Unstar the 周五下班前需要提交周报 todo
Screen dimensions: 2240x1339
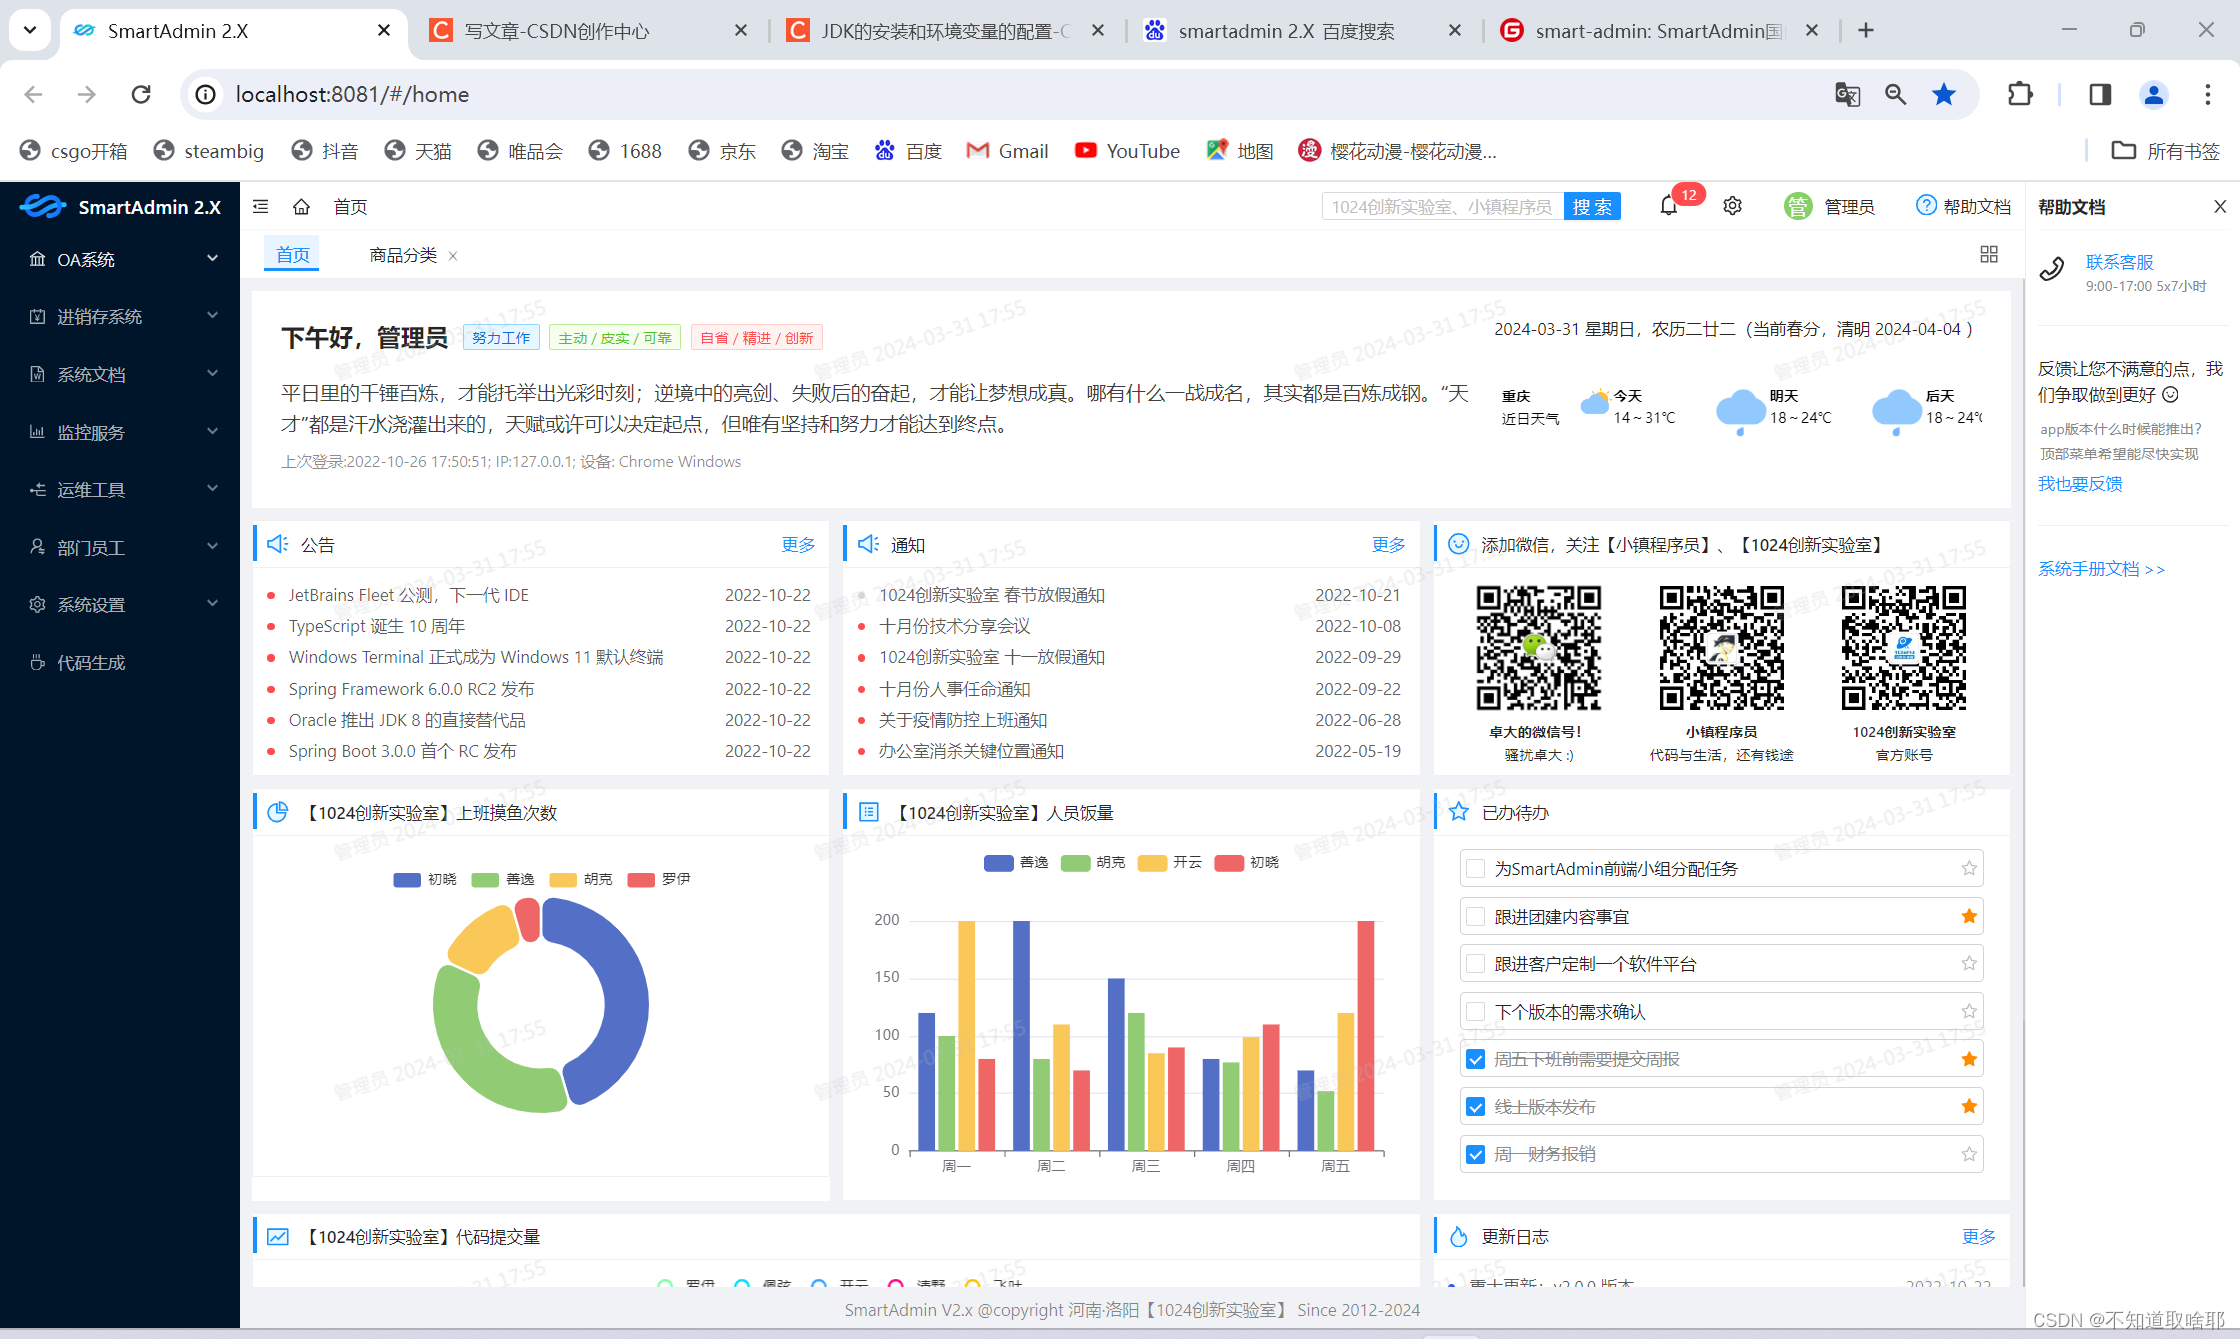pyautogui.click(x=1969, y=1059)
